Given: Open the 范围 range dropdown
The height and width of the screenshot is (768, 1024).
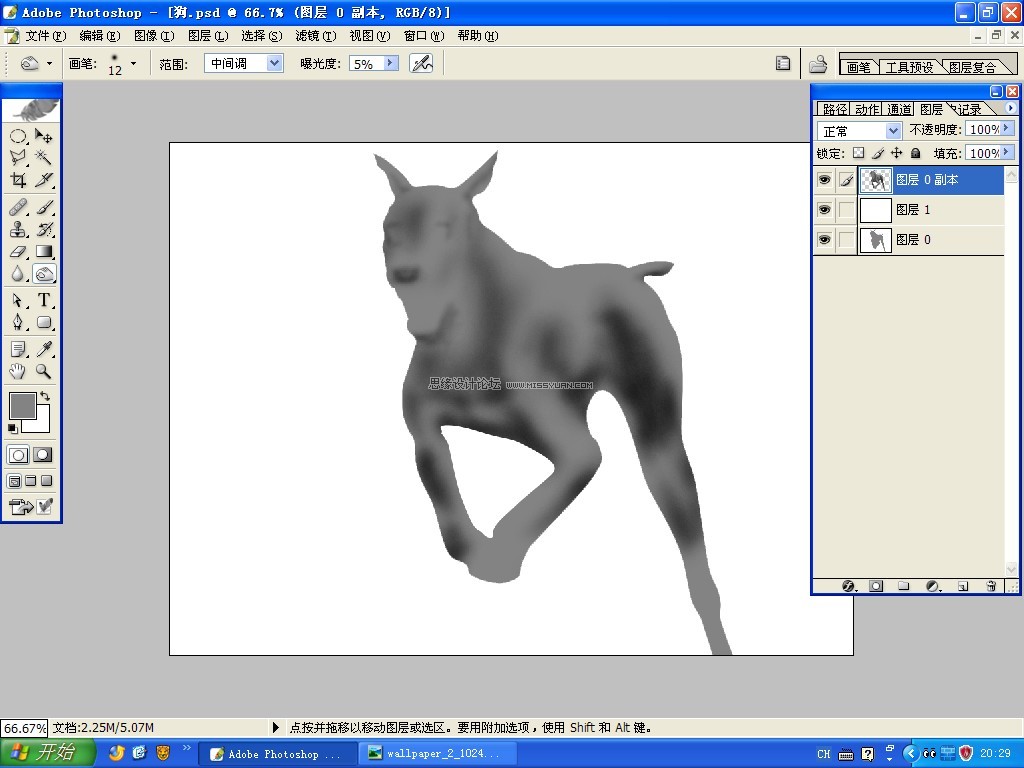Looking at the screenshot, I should [275, 63].
